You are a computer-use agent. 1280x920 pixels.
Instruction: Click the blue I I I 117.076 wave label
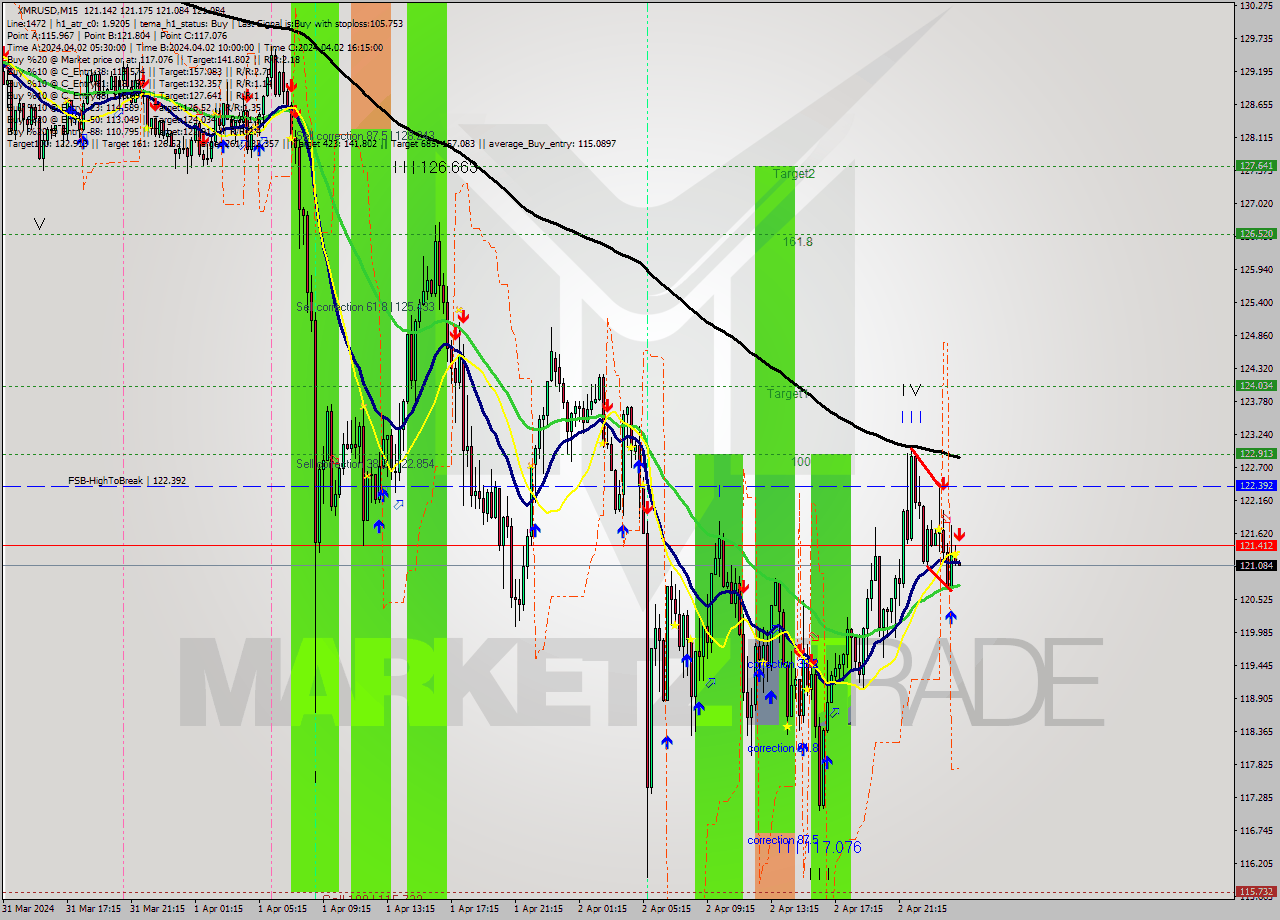(x=822, y=847)
